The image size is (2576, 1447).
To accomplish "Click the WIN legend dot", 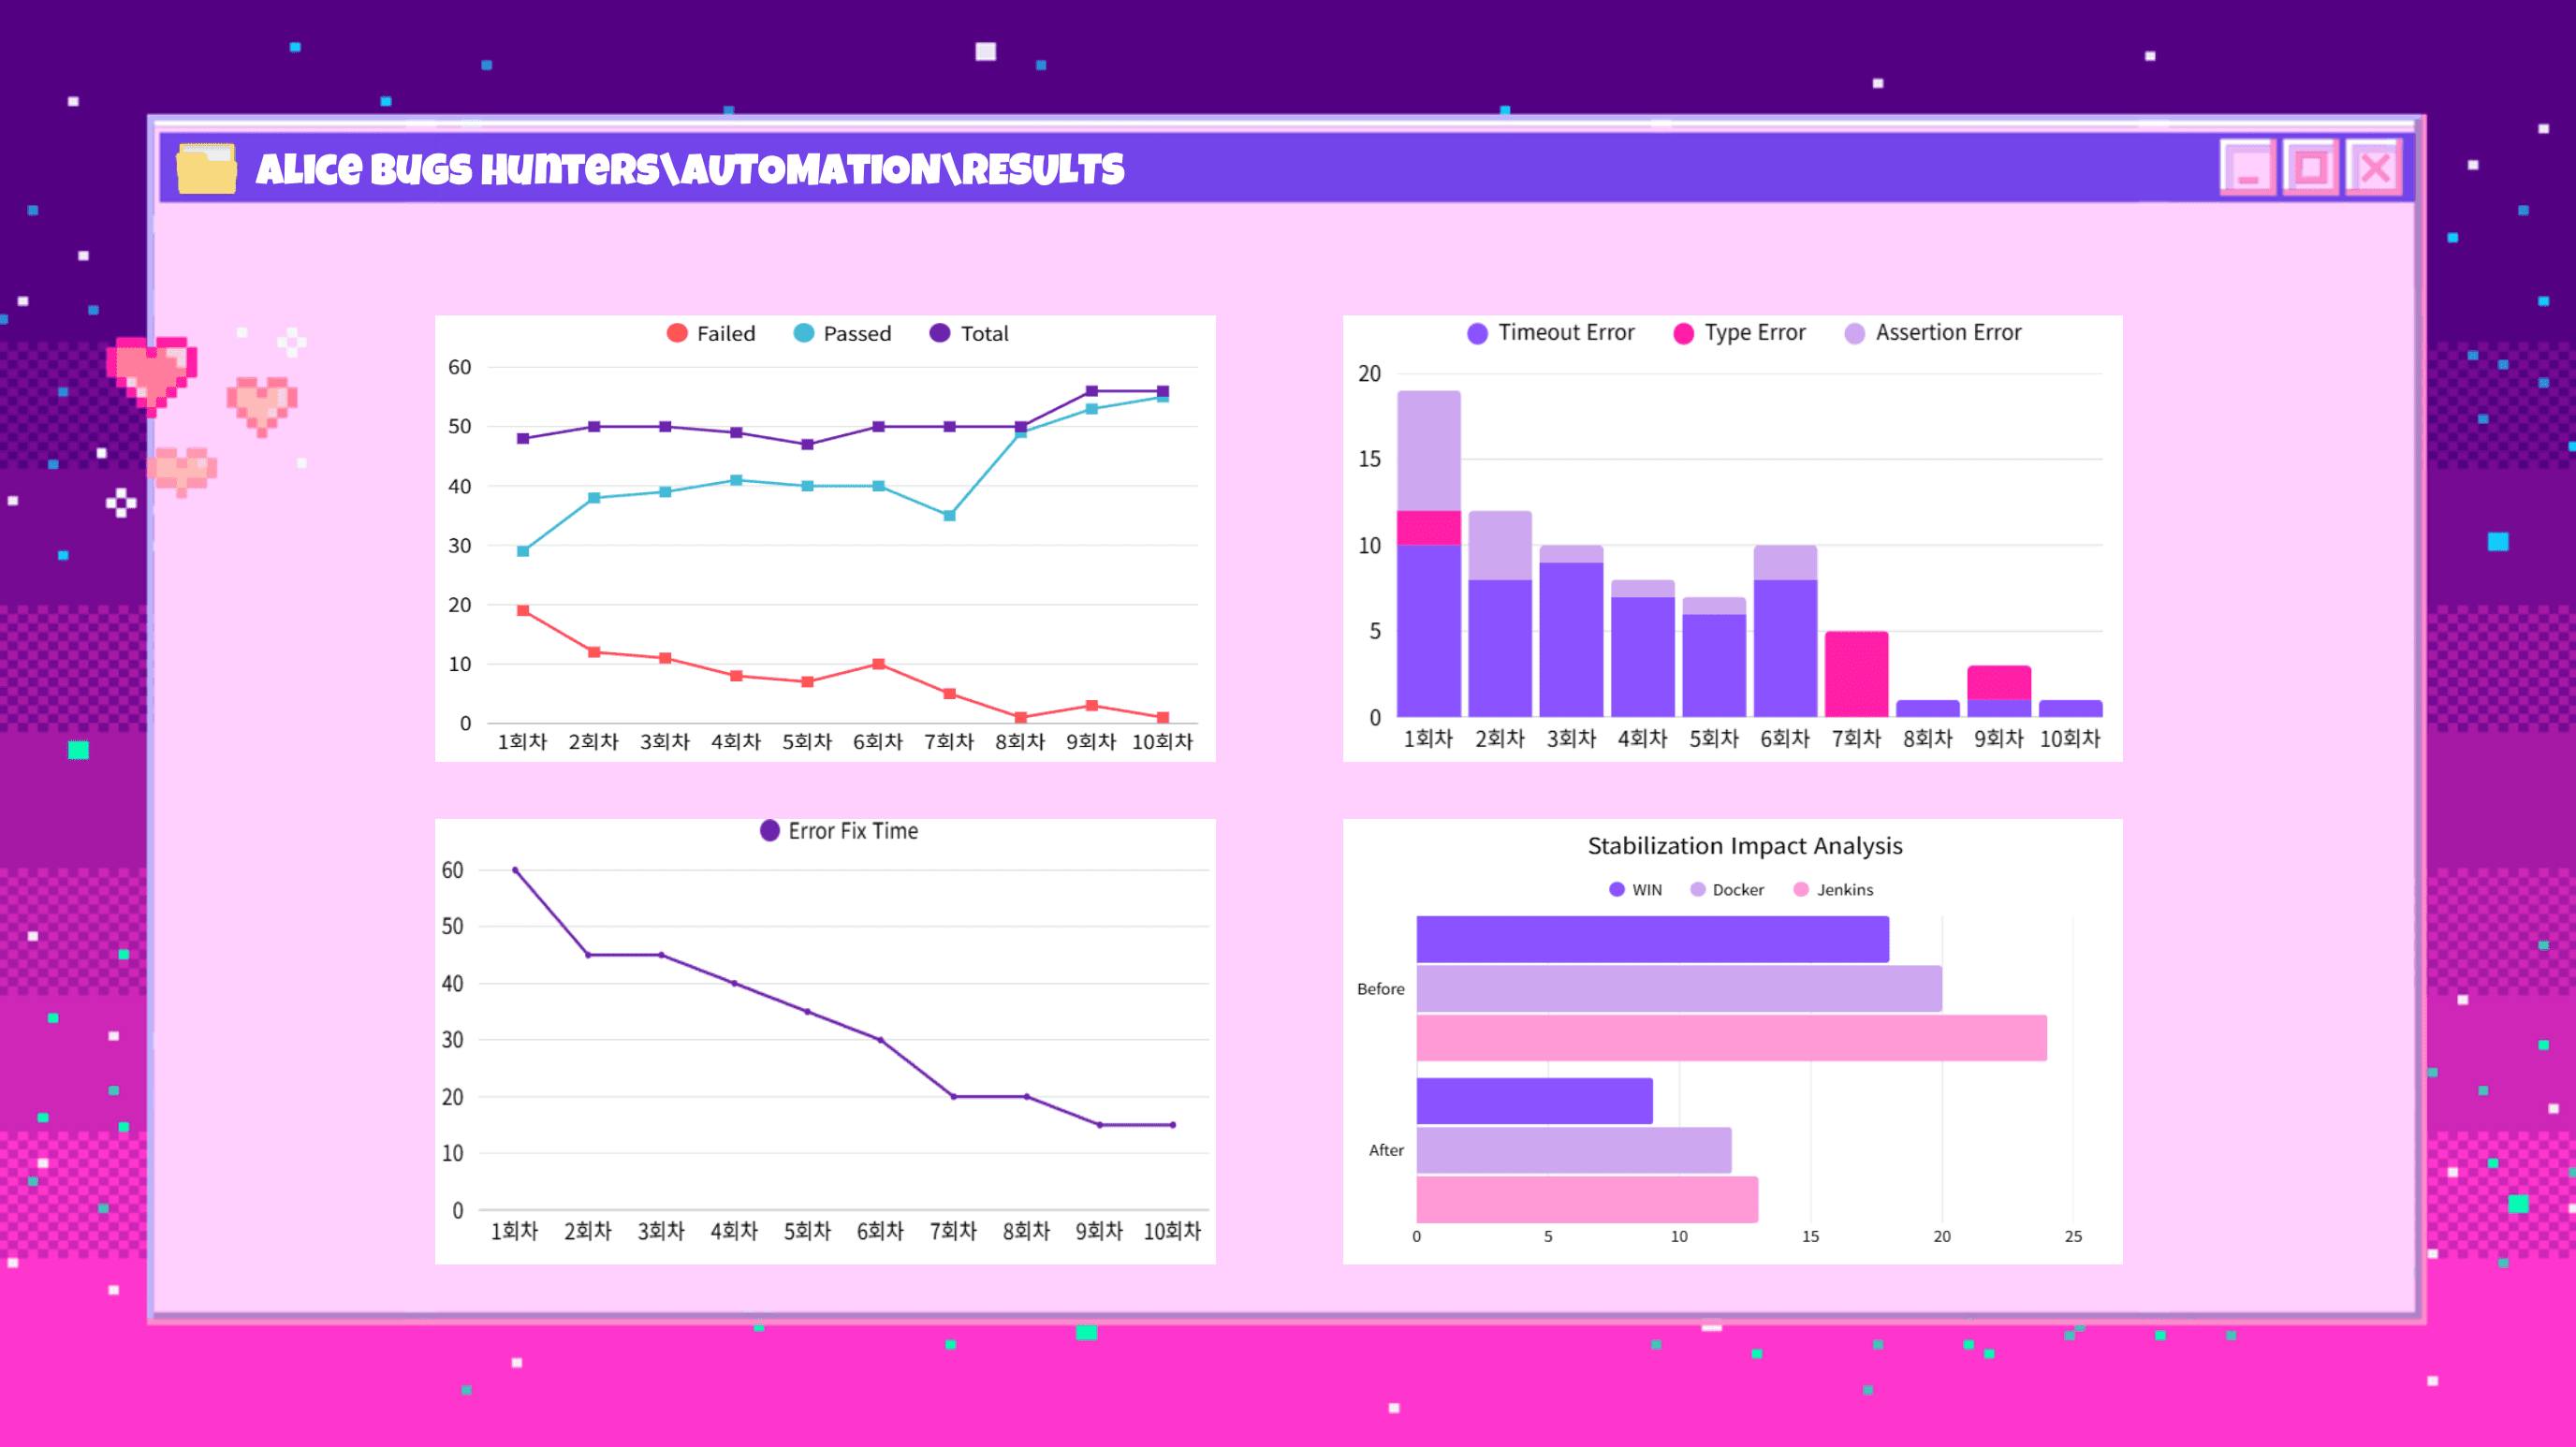I will tap(1616, 889).
